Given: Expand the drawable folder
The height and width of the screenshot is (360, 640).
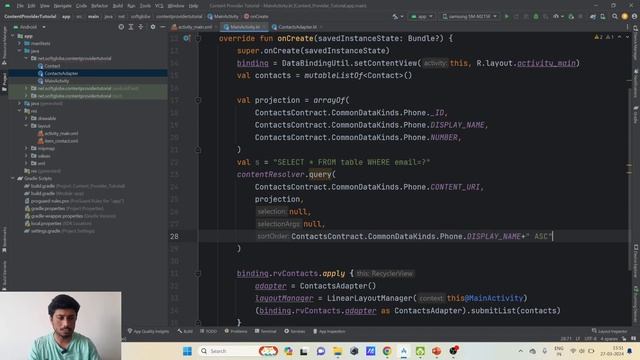Looking at the screenshot, I should click(x=27, y=118).
